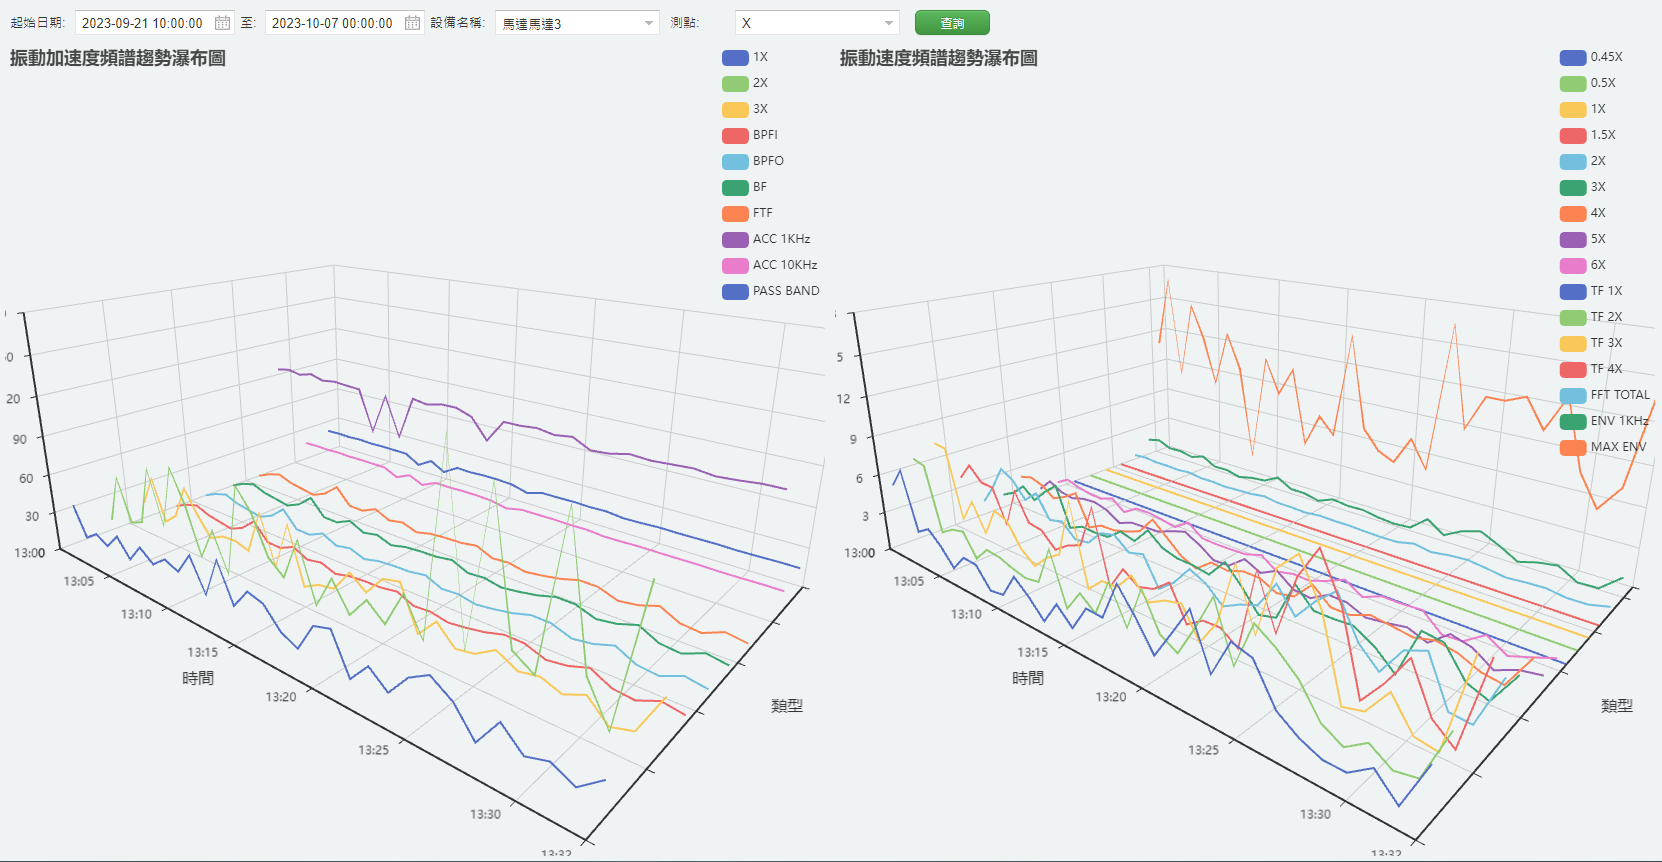
Task: Open the measurement point X dropdown
Action: pyautogui.click(x=817, y=23)
